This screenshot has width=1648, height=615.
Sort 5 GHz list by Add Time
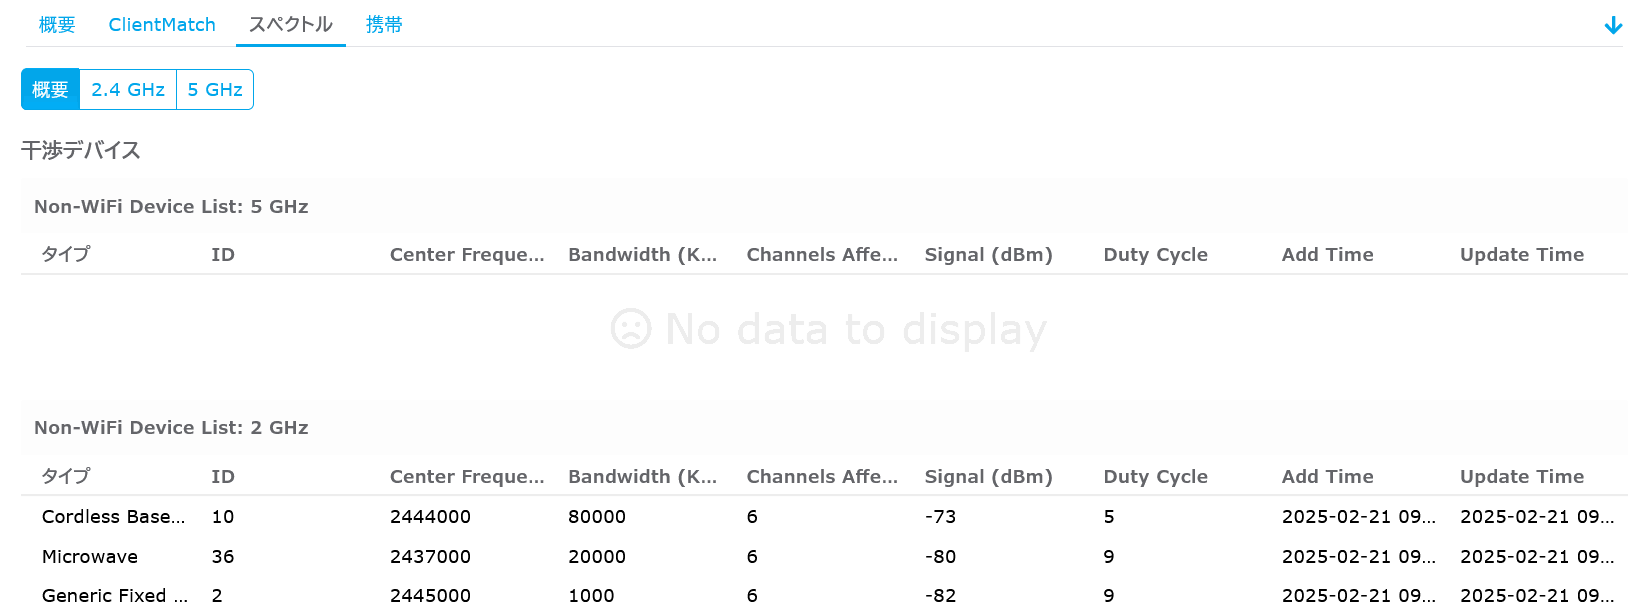(x=1327, y=255)
